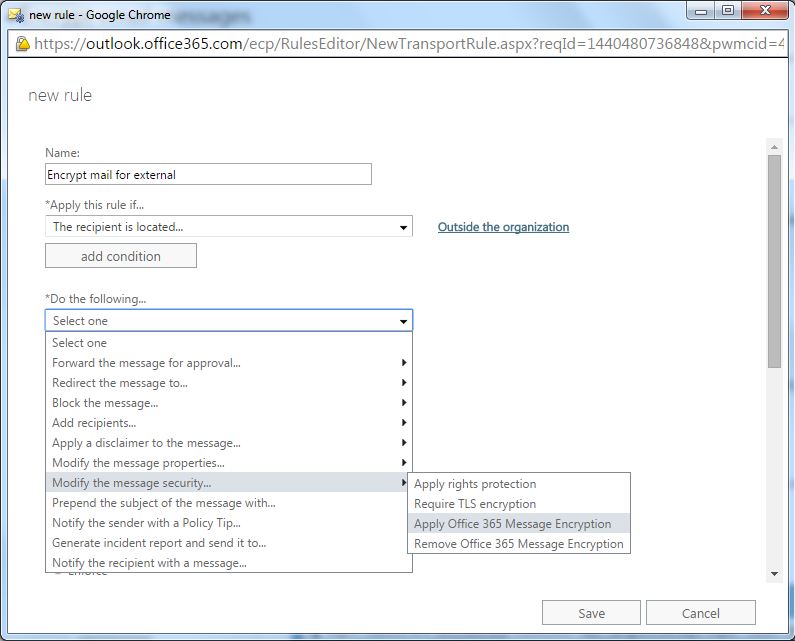Choose 'Notify the recipient with a message...'

[x=229, y=562]
